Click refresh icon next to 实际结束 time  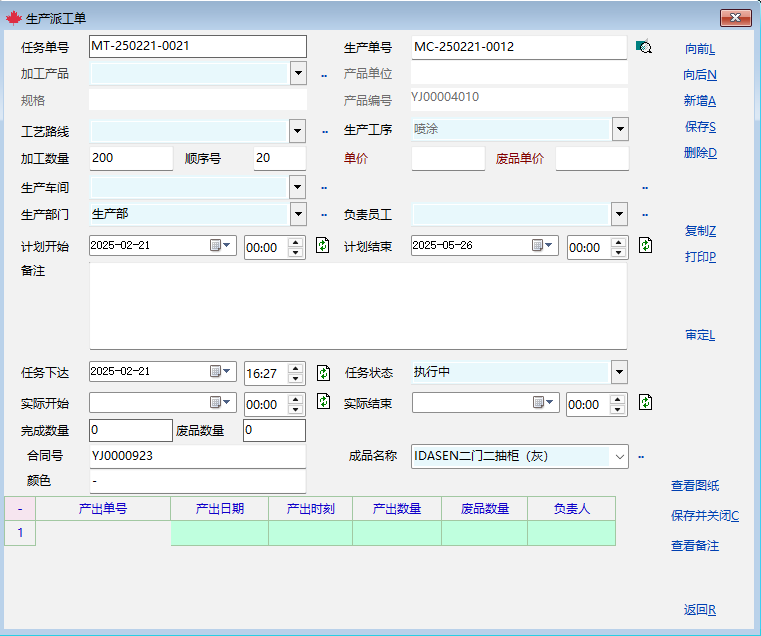[x=646, y=402]
